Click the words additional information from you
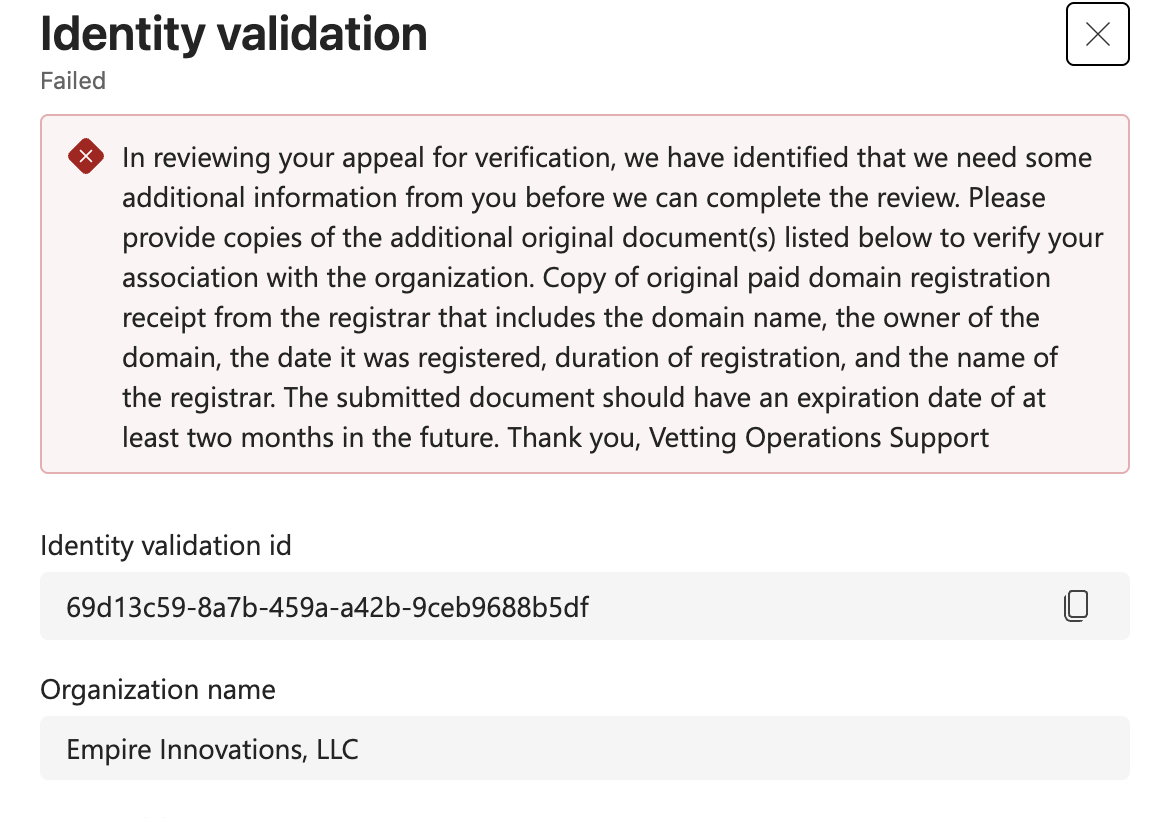Screen dimensions: 1154x818 293,198
